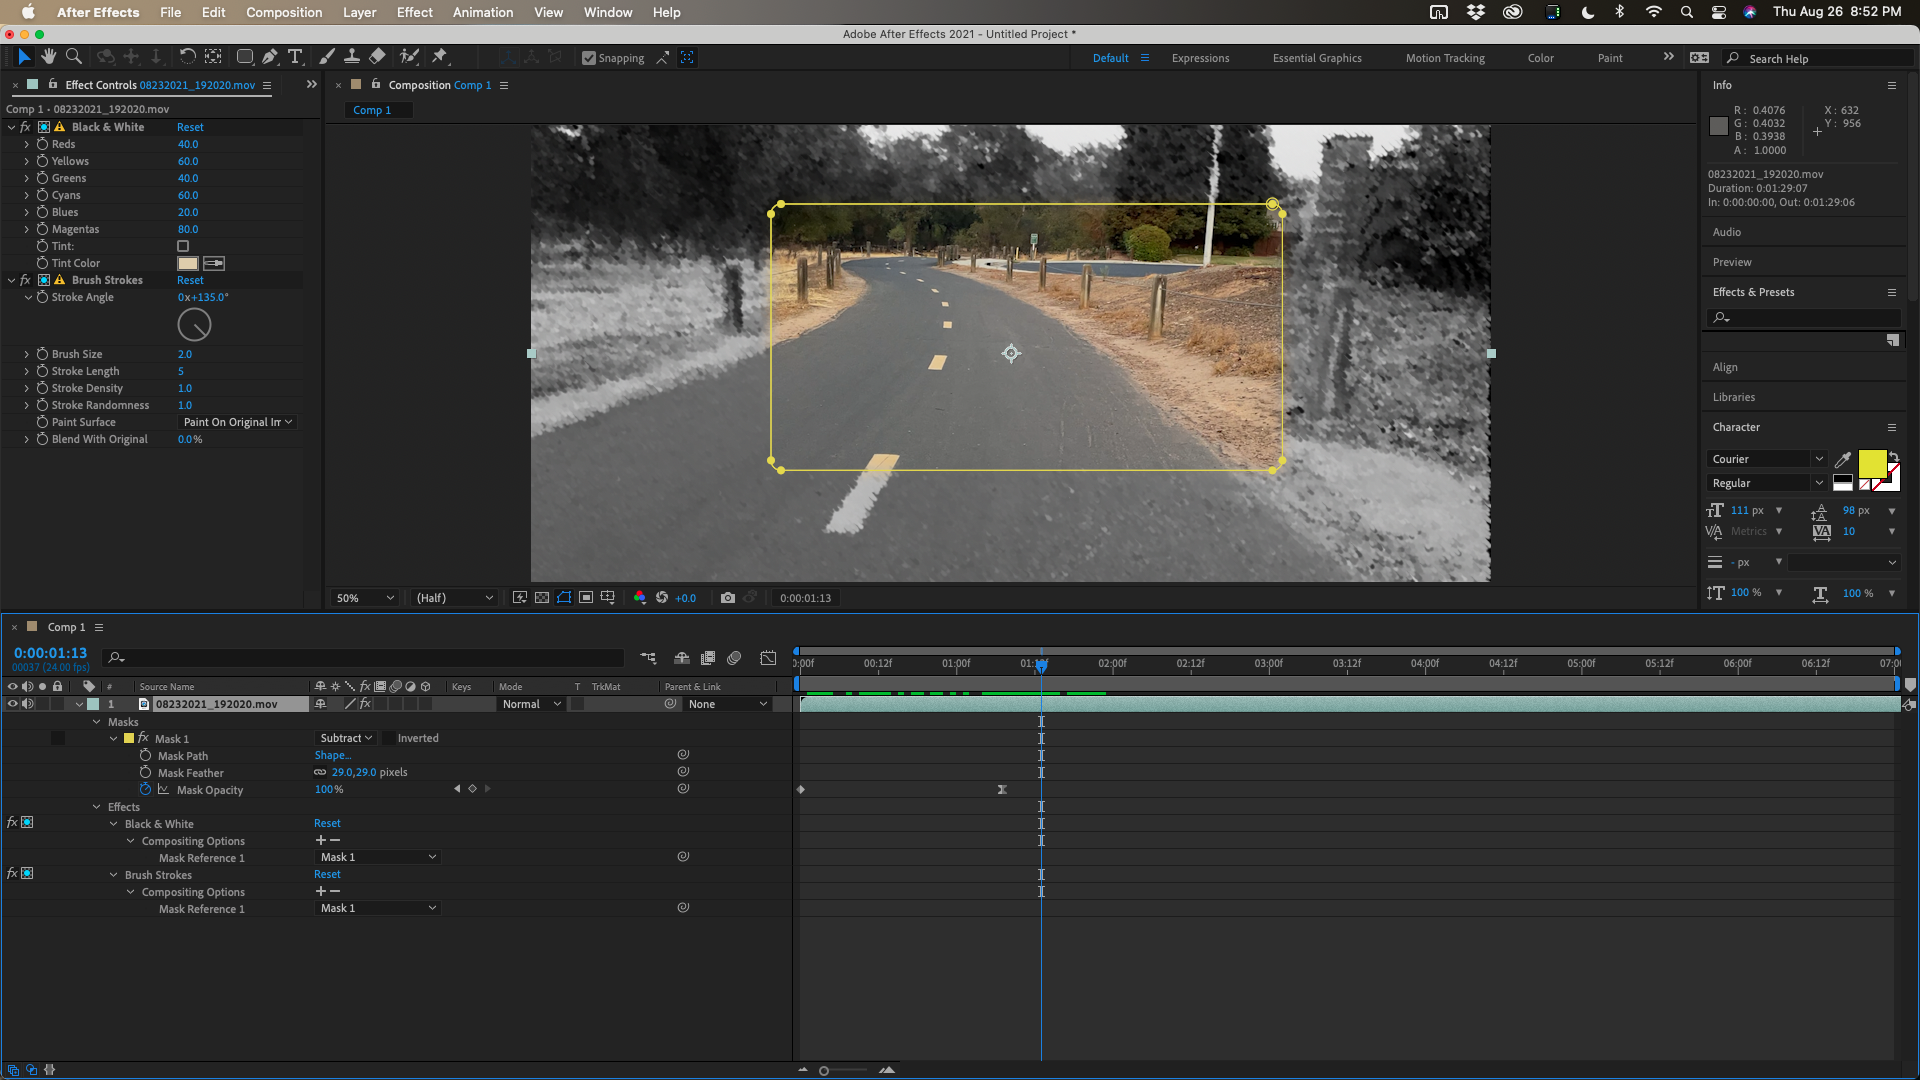Take a snapshot of the composition
This screenshot has height=1080, width=1920.
coord(728,597)
